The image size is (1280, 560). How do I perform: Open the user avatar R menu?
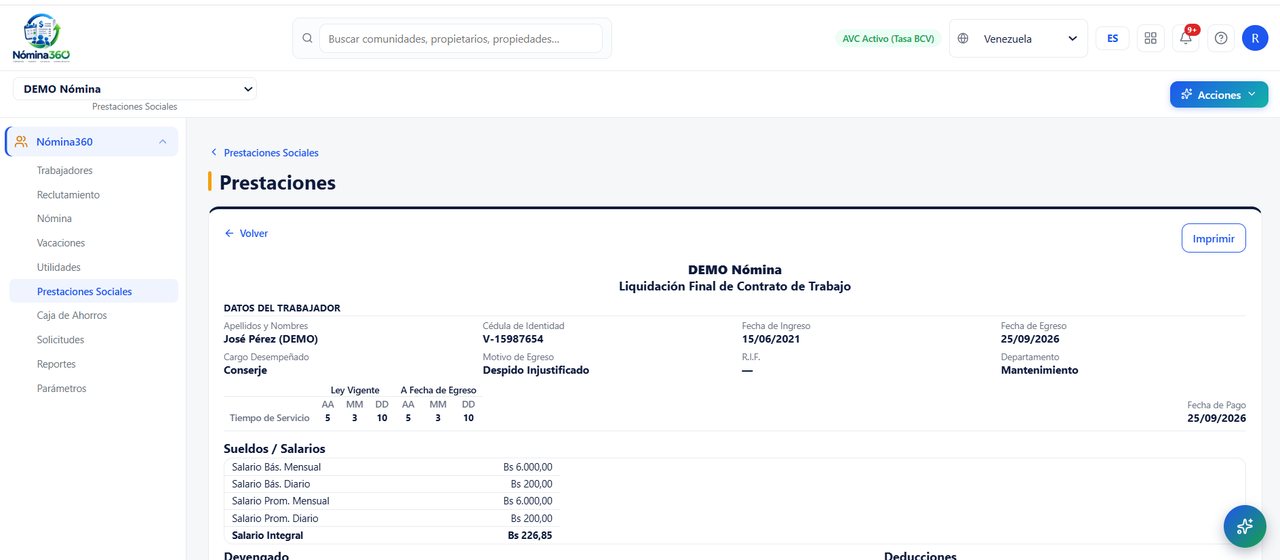click(x=1255, y=38)
